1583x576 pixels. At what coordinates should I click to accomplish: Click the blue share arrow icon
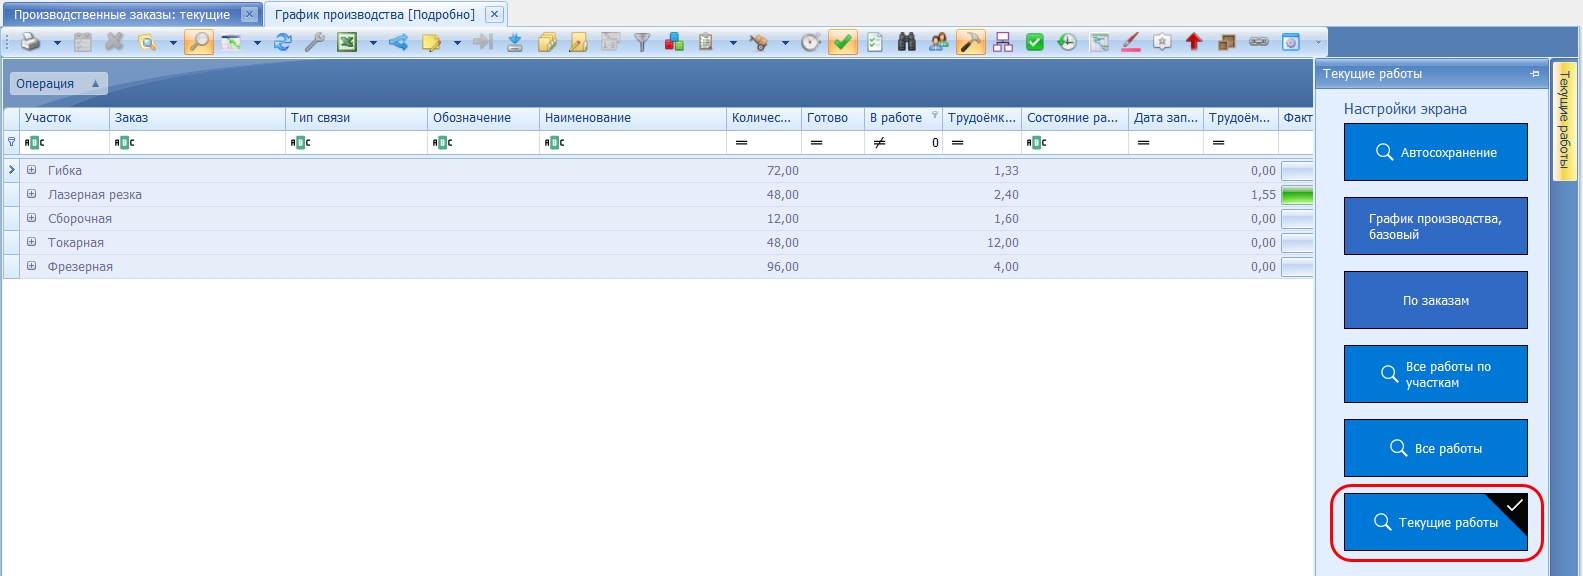pyautogui.click(x=399, y=42)
